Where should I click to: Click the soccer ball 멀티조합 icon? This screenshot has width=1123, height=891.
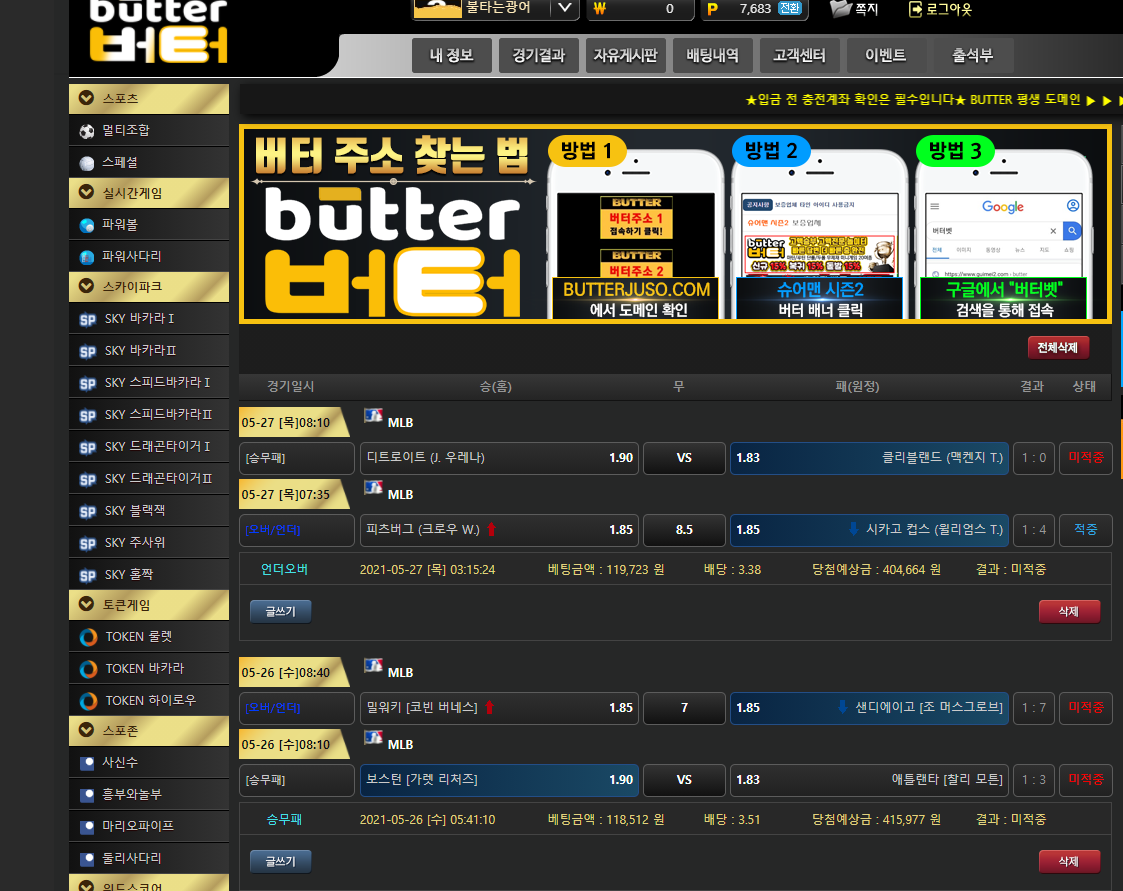pyautogui.click(x=87, y=131)
